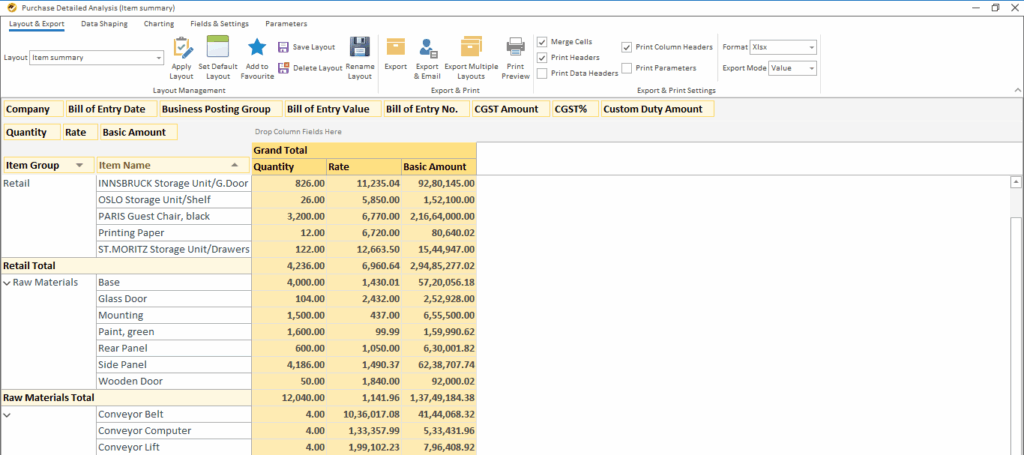
Task: Open Print Preview
Action: pos(516,48)
